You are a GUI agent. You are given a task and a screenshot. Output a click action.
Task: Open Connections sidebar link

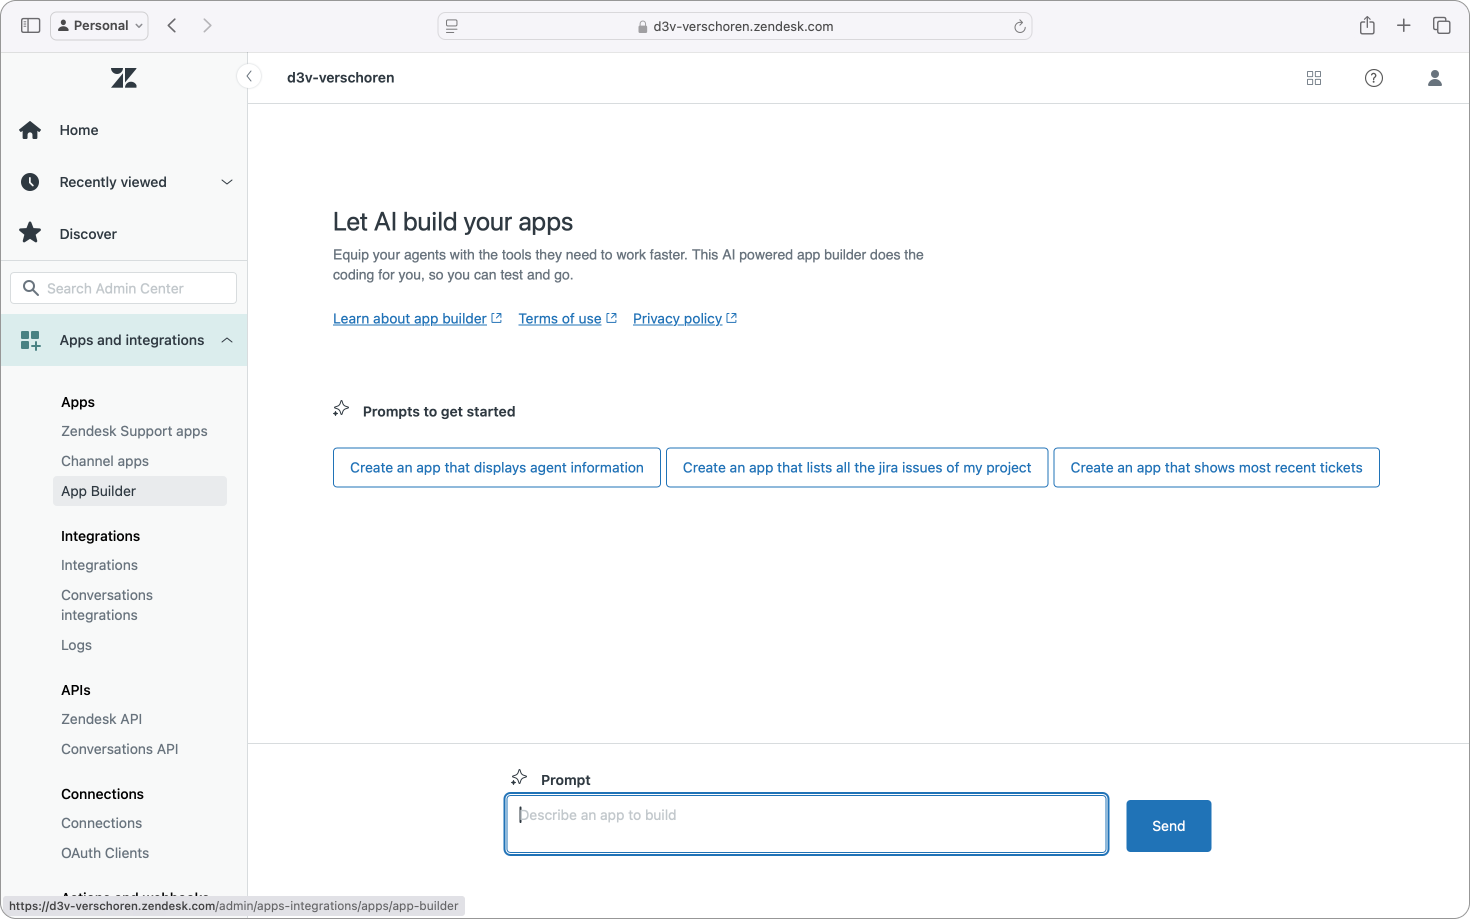tap(101, 823)
